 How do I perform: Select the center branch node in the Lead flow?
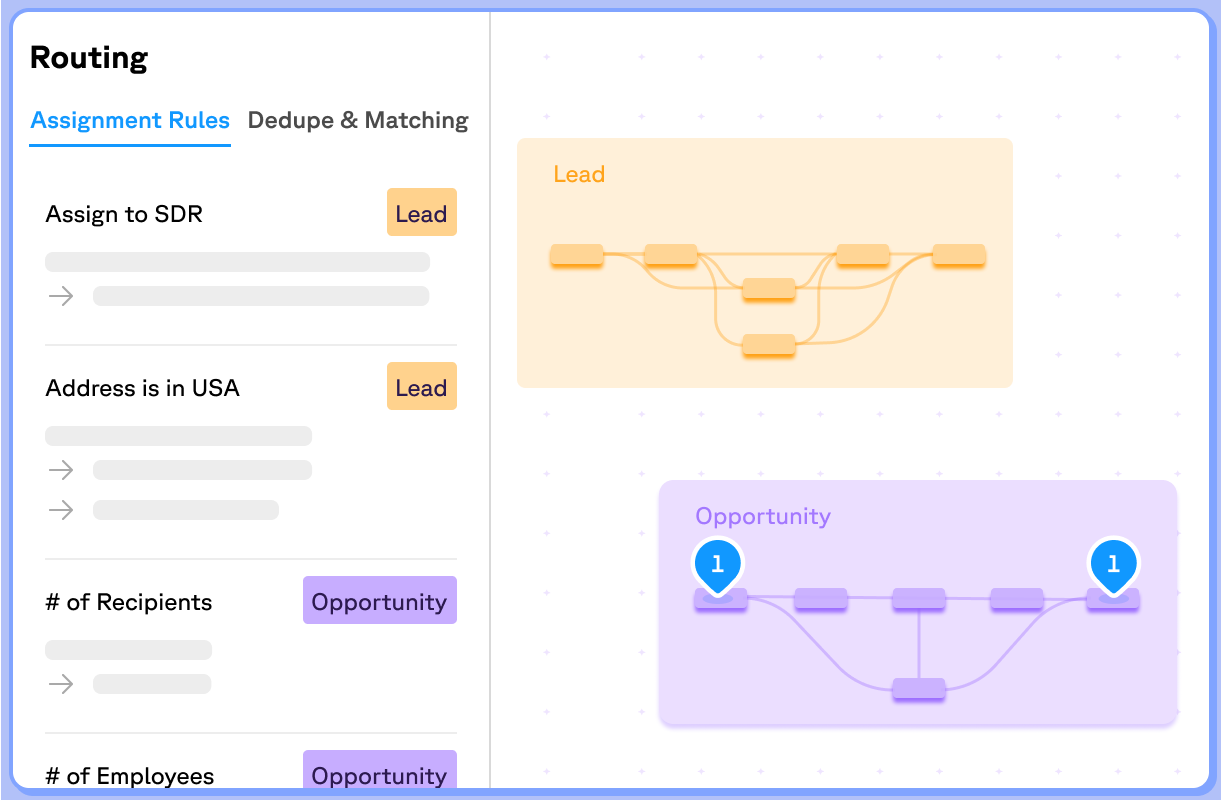[768, 291]
